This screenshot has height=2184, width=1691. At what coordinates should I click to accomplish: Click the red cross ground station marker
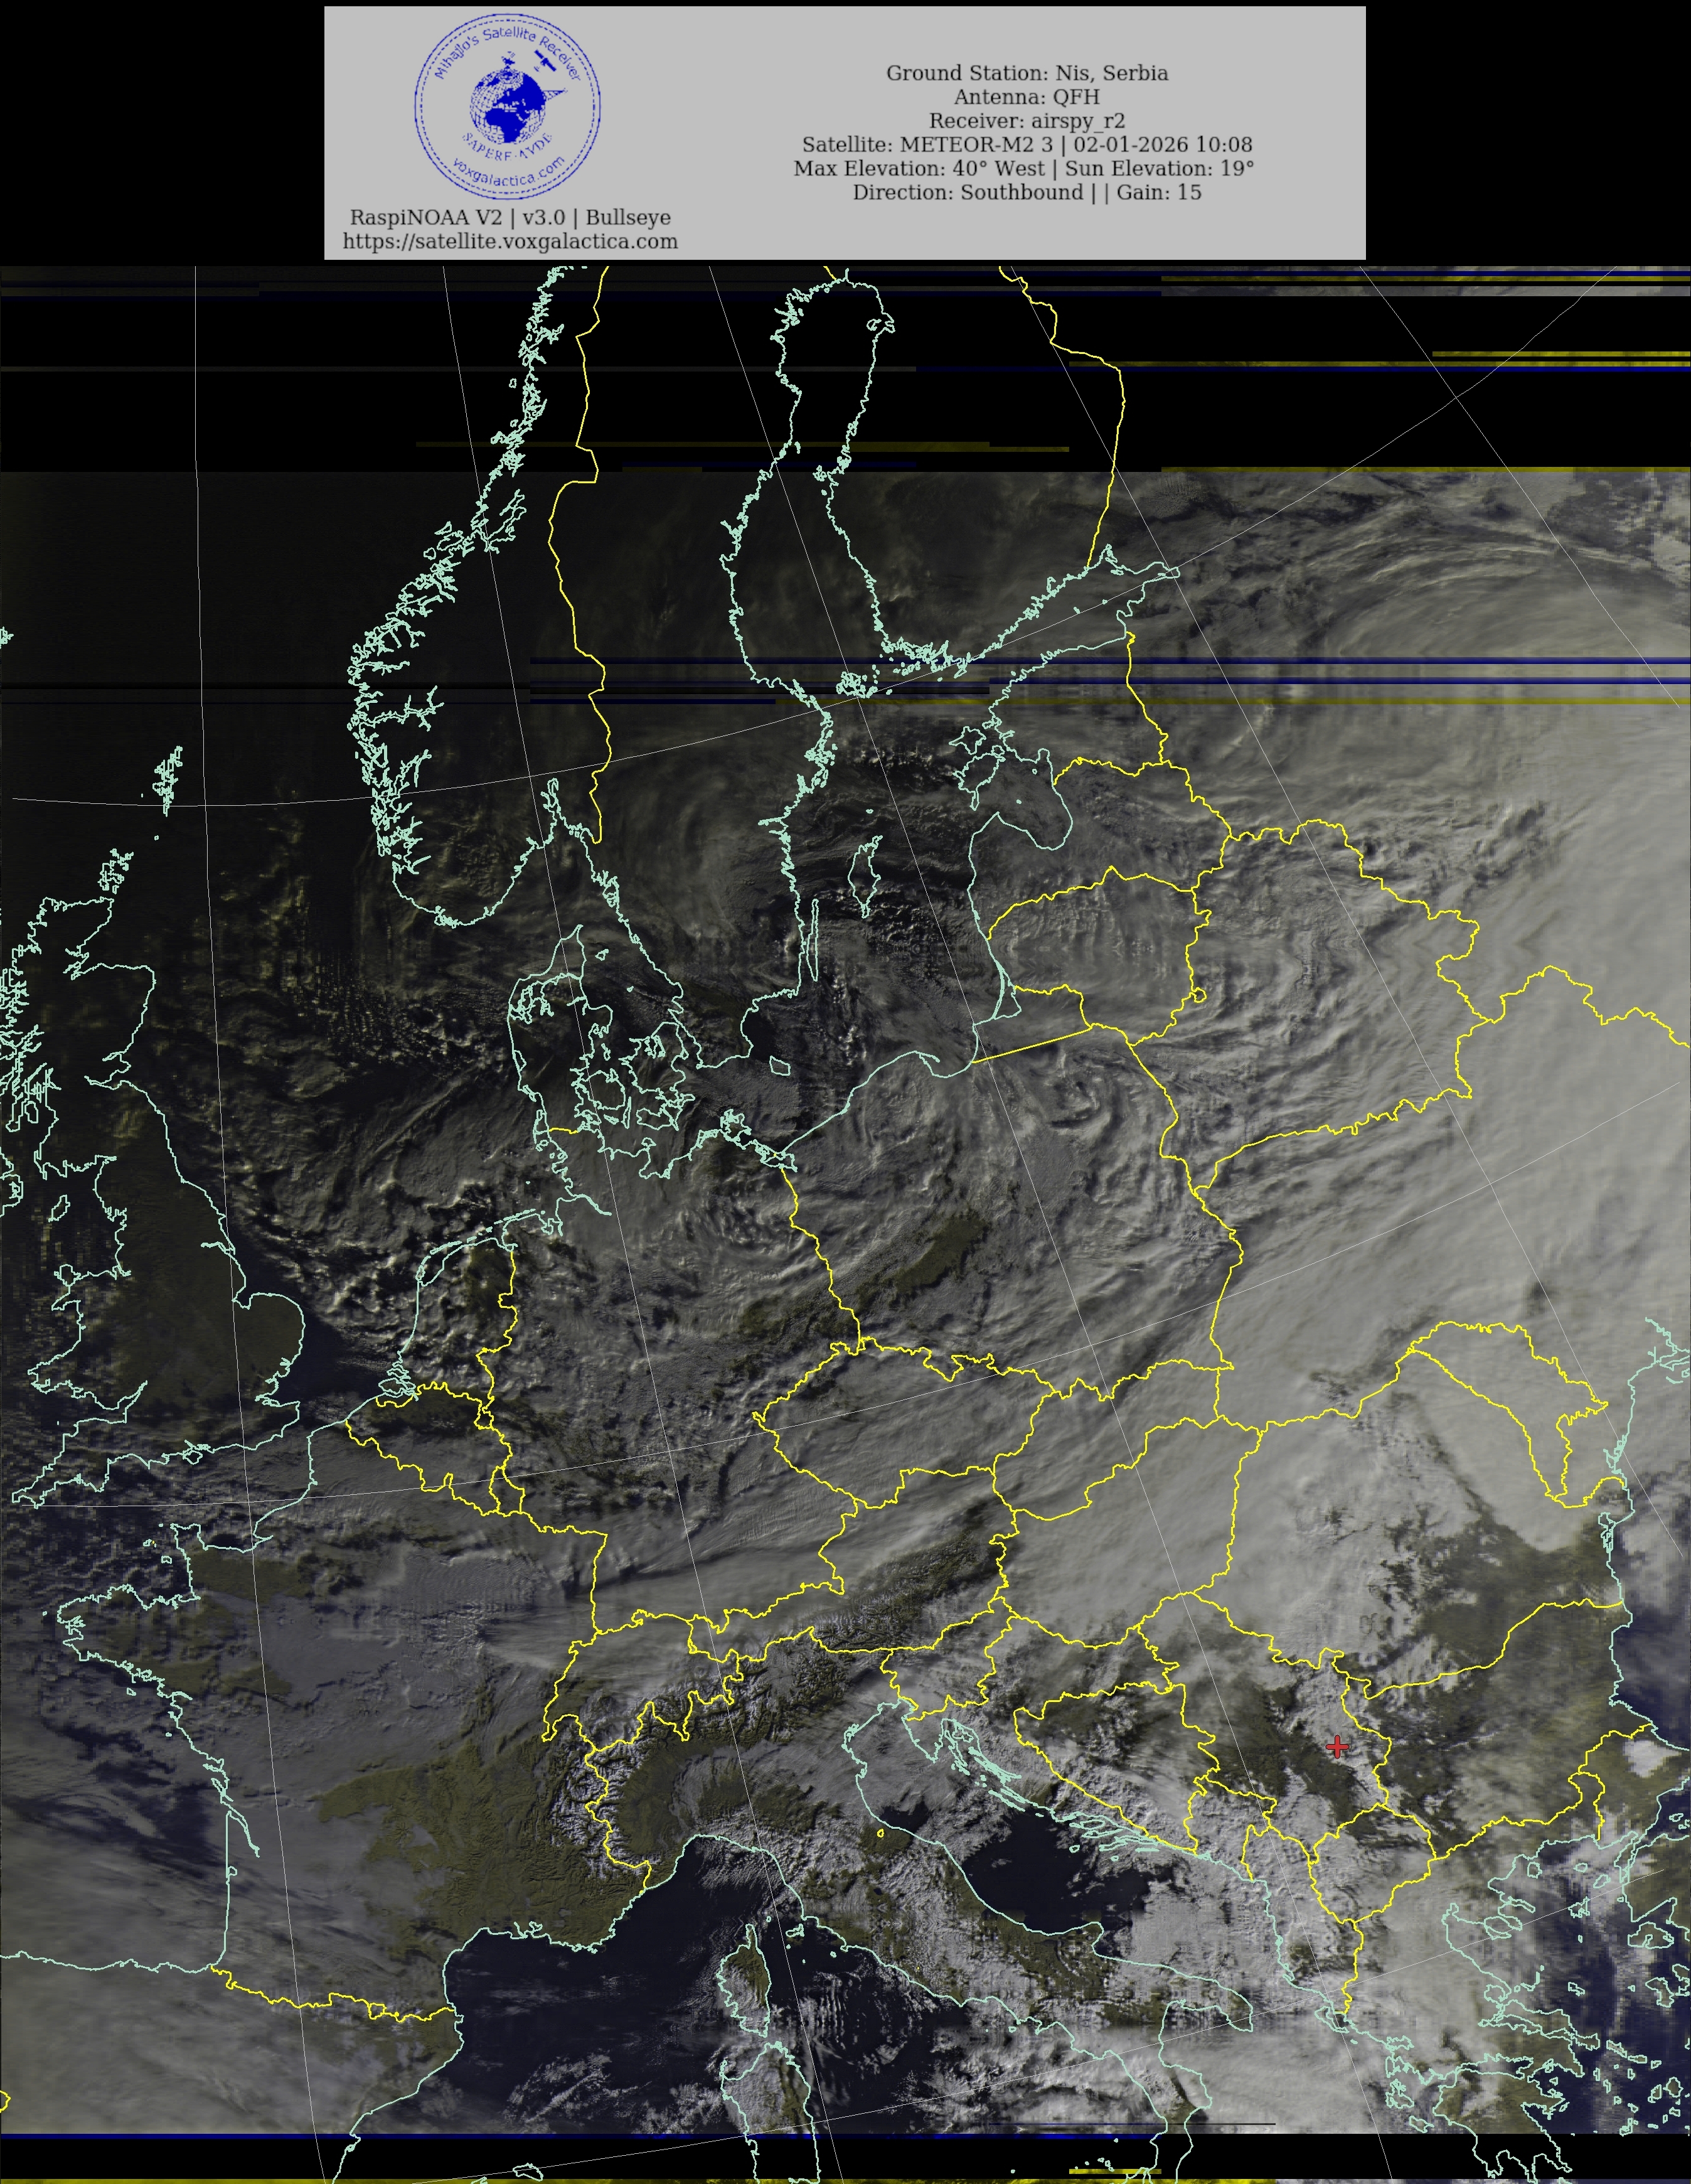point(1337,1746)
